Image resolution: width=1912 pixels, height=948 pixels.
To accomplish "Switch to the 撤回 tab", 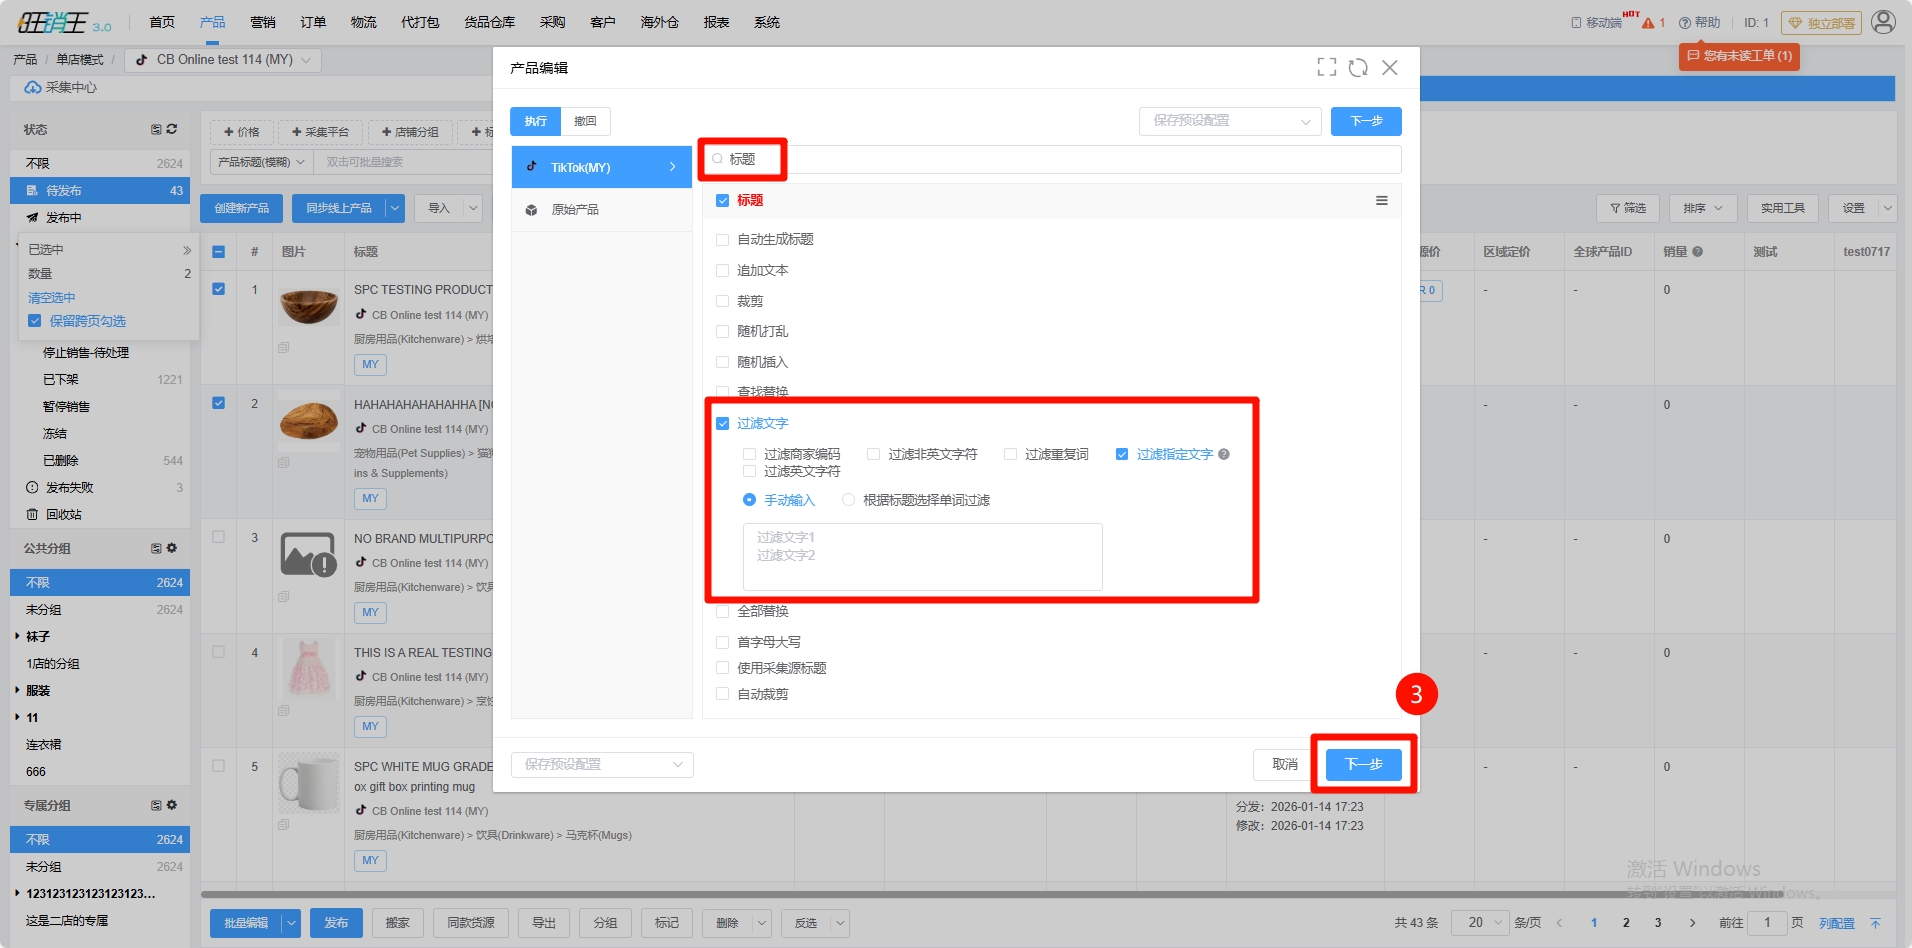I will [x=585, y=121].
